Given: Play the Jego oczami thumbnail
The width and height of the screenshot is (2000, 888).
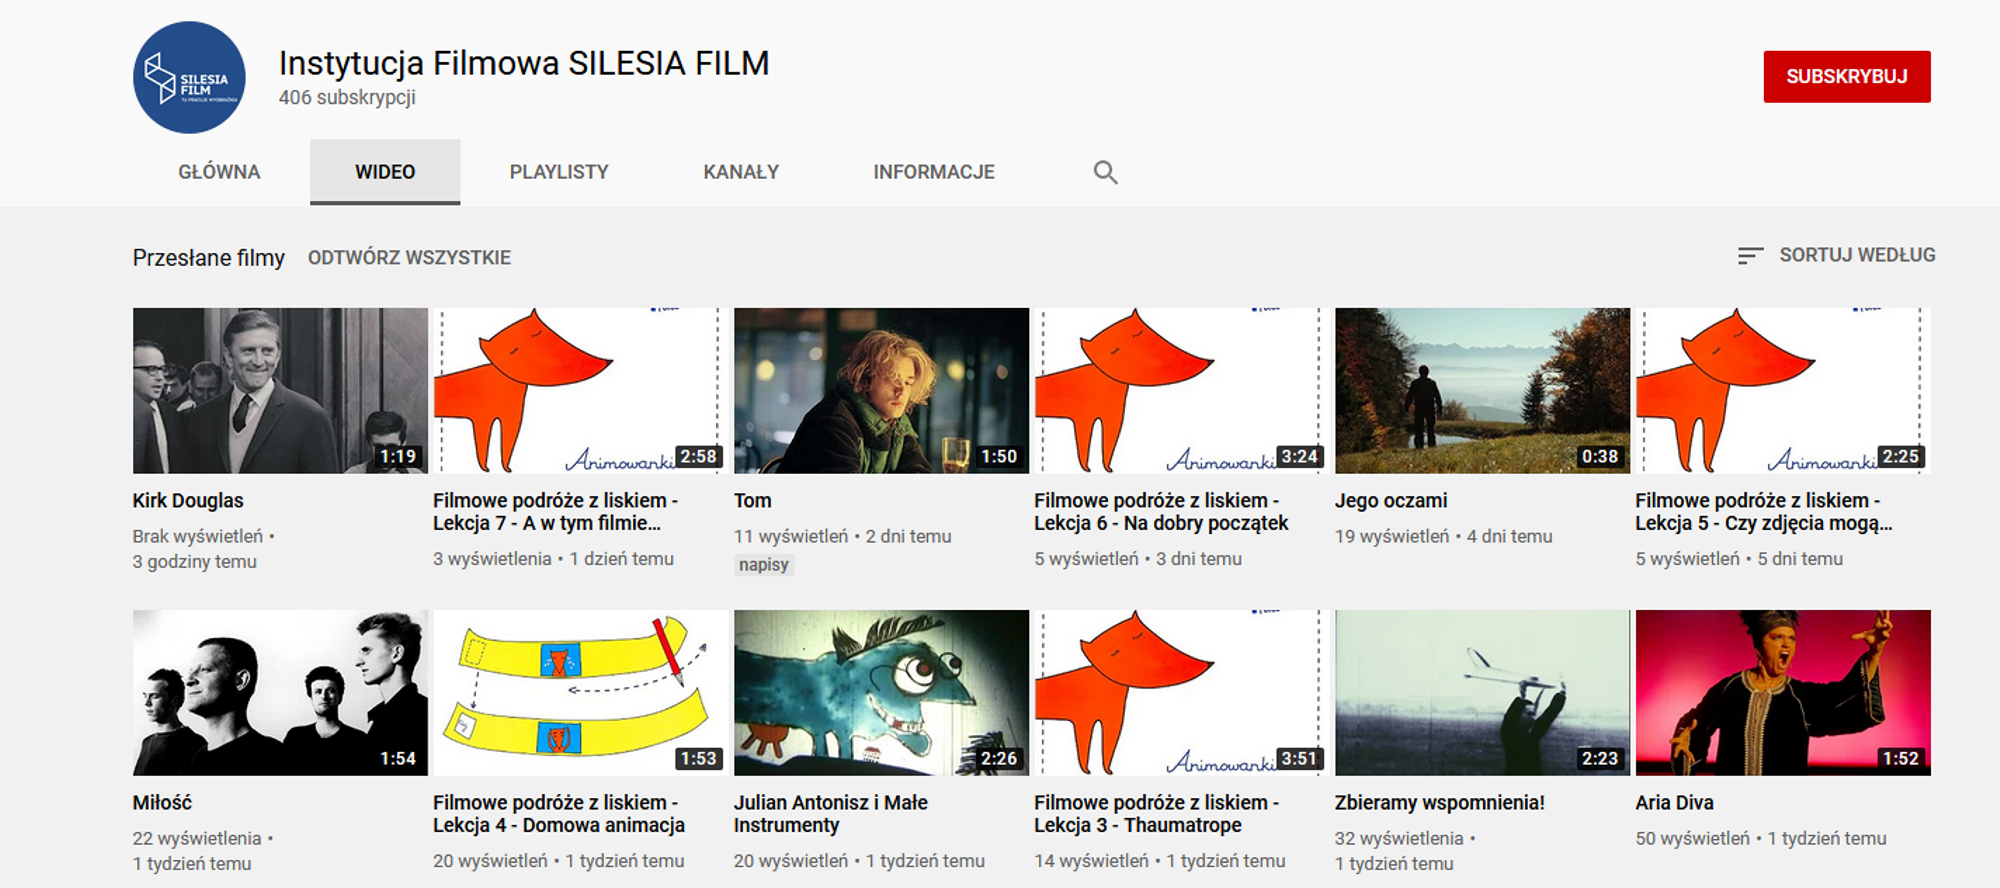Looking at the screenshot, I should pyautogui.click(x=1482, y=390).
